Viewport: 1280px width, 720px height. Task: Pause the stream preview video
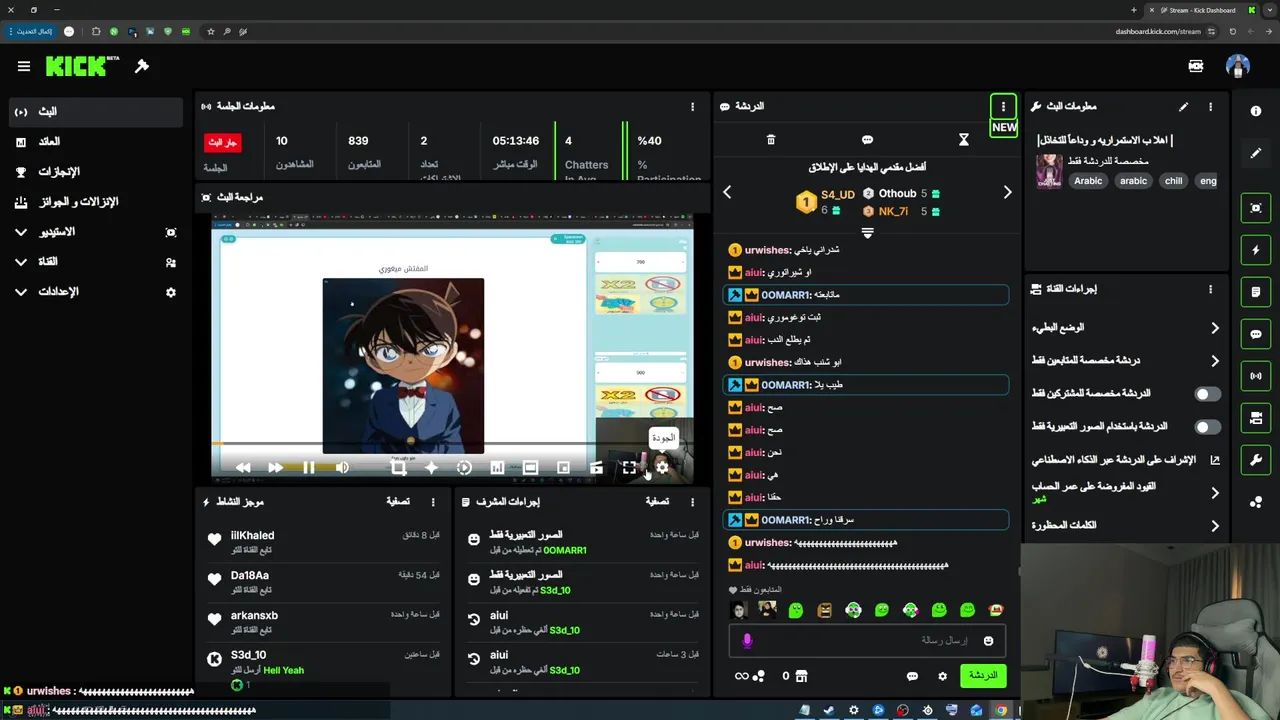coord(309,467)
